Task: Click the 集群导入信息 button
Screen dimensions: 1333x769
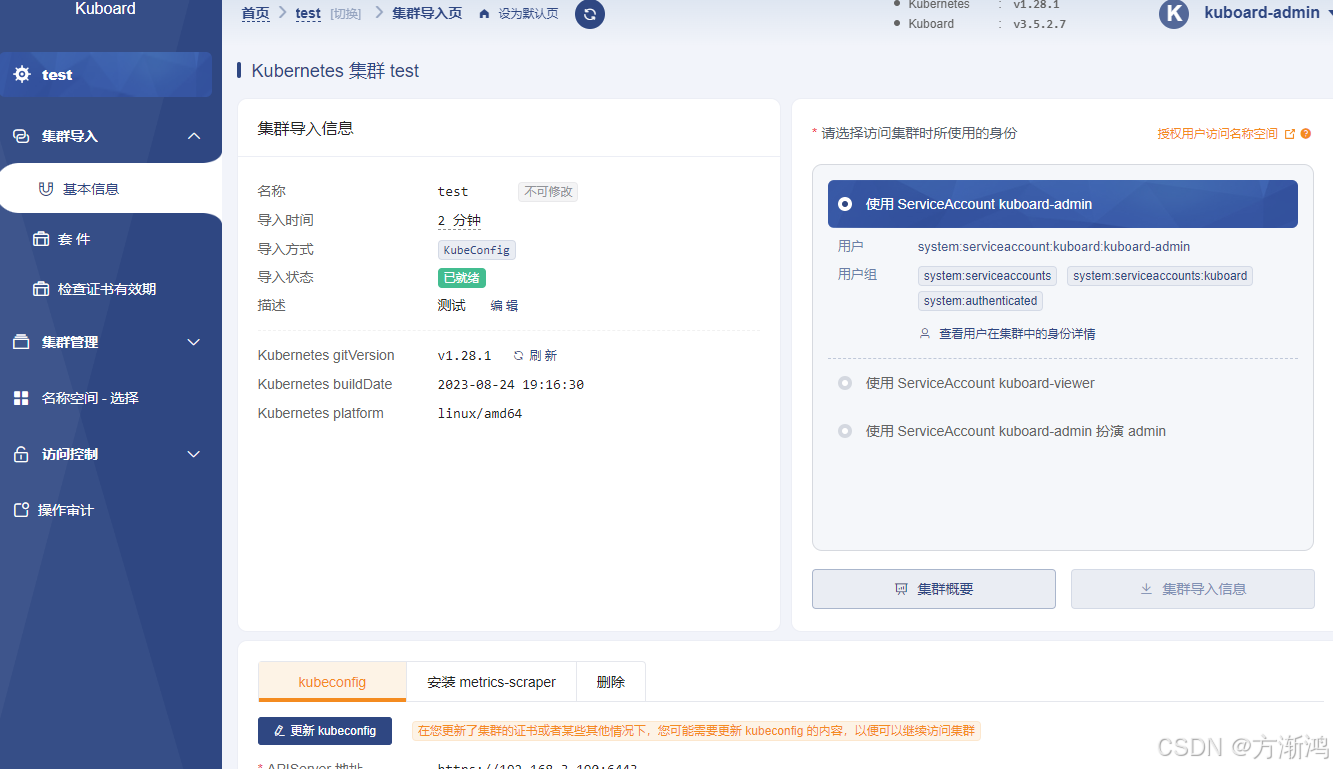Action: click(x=1192, y=589)
